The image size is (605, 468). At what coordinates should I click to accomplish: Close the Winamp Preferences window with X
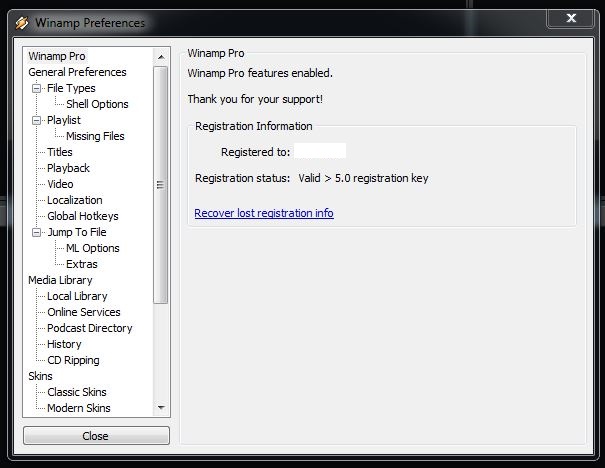(x=571, y=18)
